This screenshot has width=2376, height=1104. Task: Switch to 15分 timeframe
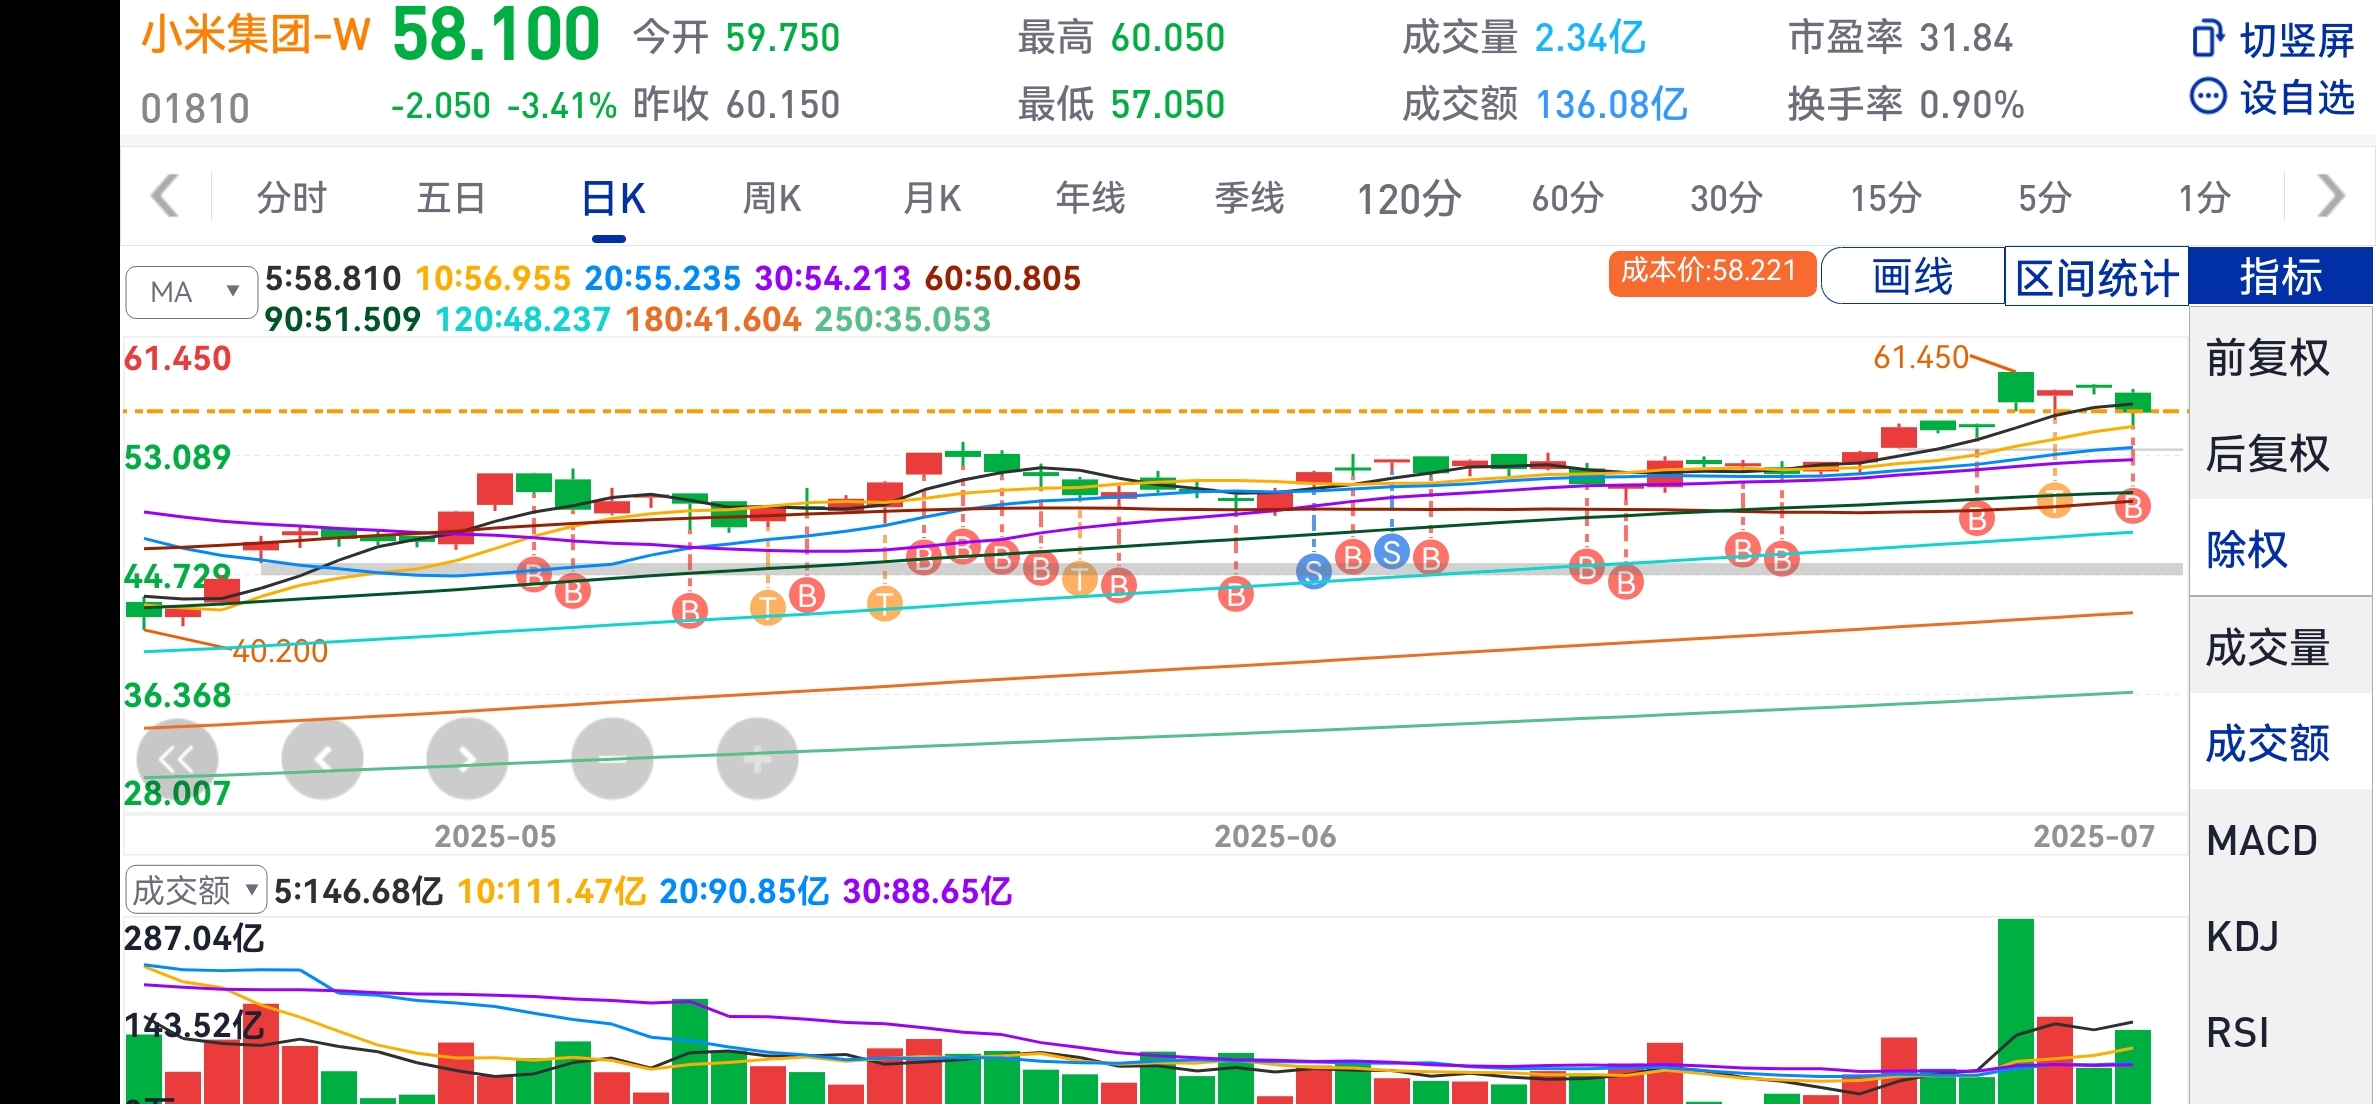pyautogui.click(x=1885, y=198)
